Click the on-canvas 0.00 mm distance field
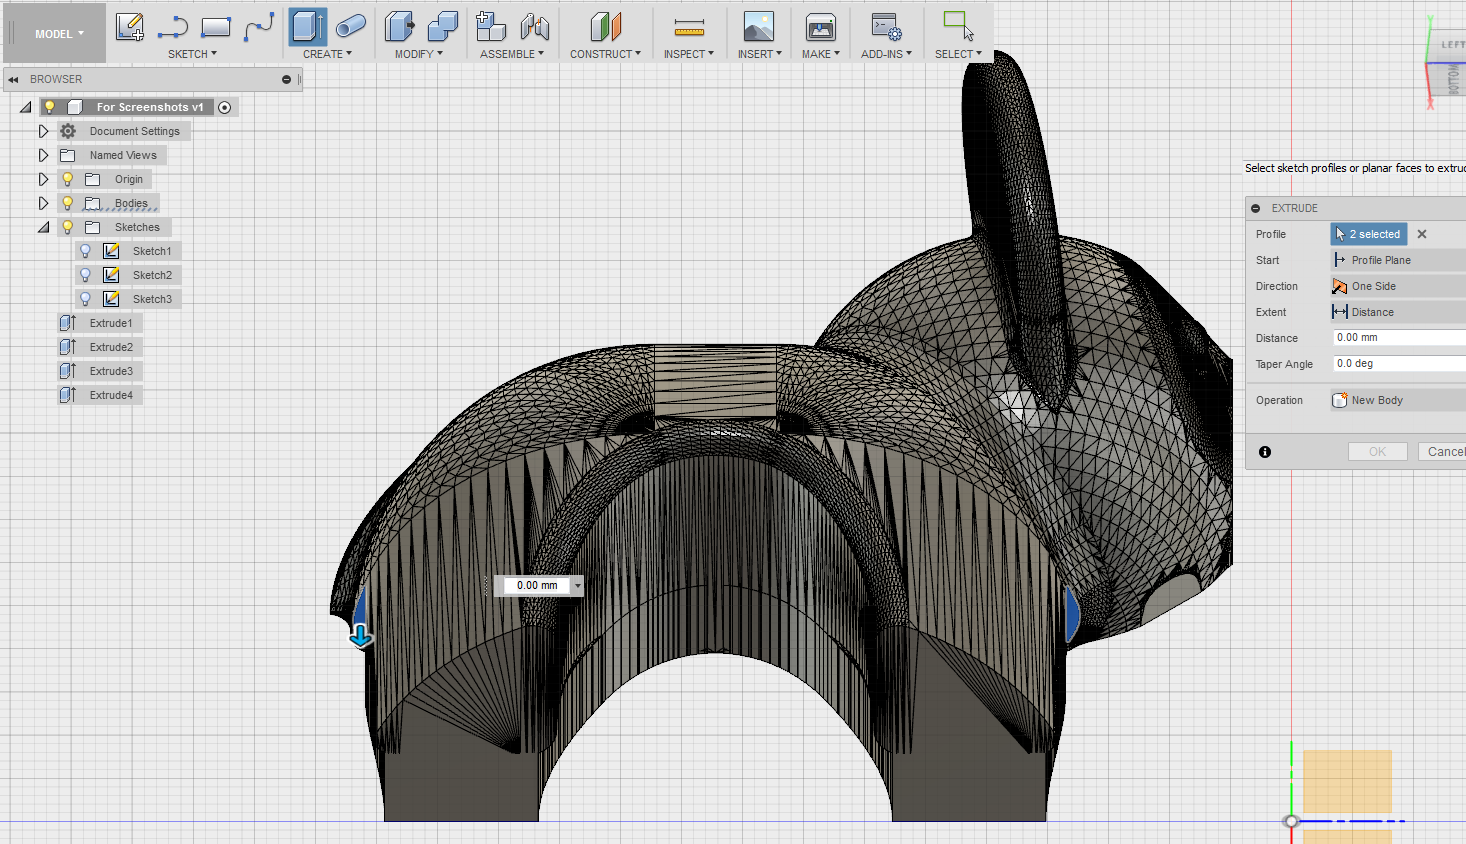The width and height of the screenshot is (1466, 844). (x=538, y=586)
